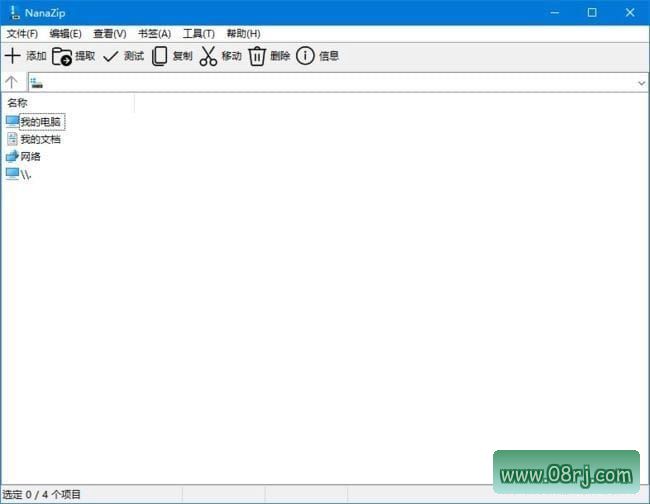Open the 书签(A) bookmarks menu

click(154, 34)
